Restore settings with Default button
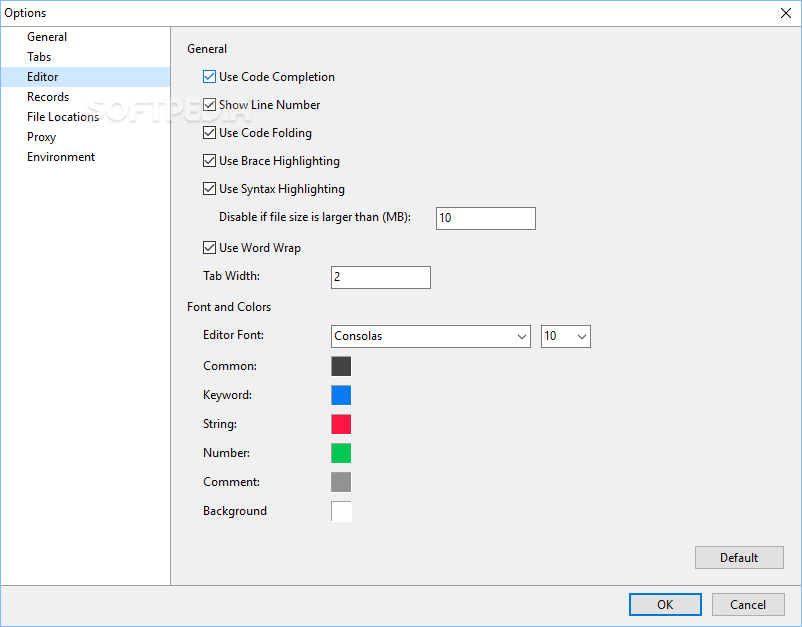This screenshot has height=627, width=802. (739, 557)
